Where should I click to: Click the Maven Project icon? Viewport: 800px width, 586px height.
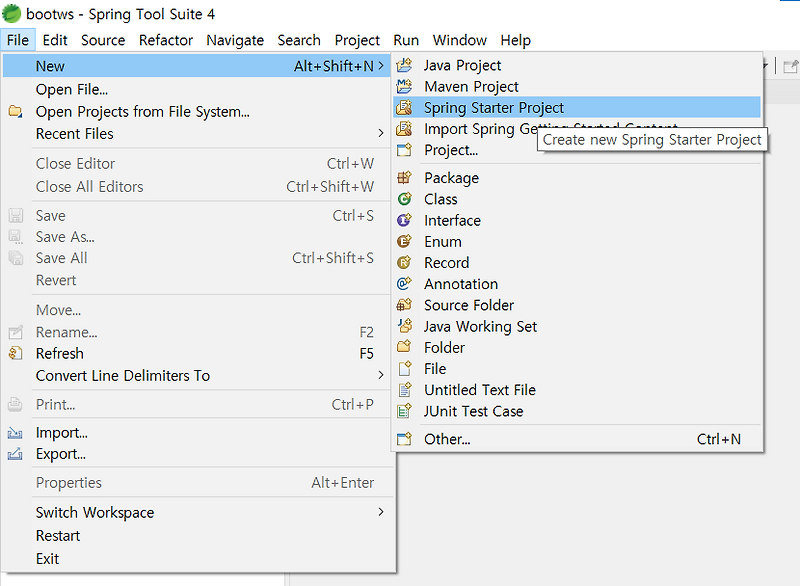pyautogui.click(x=404, y=87)
